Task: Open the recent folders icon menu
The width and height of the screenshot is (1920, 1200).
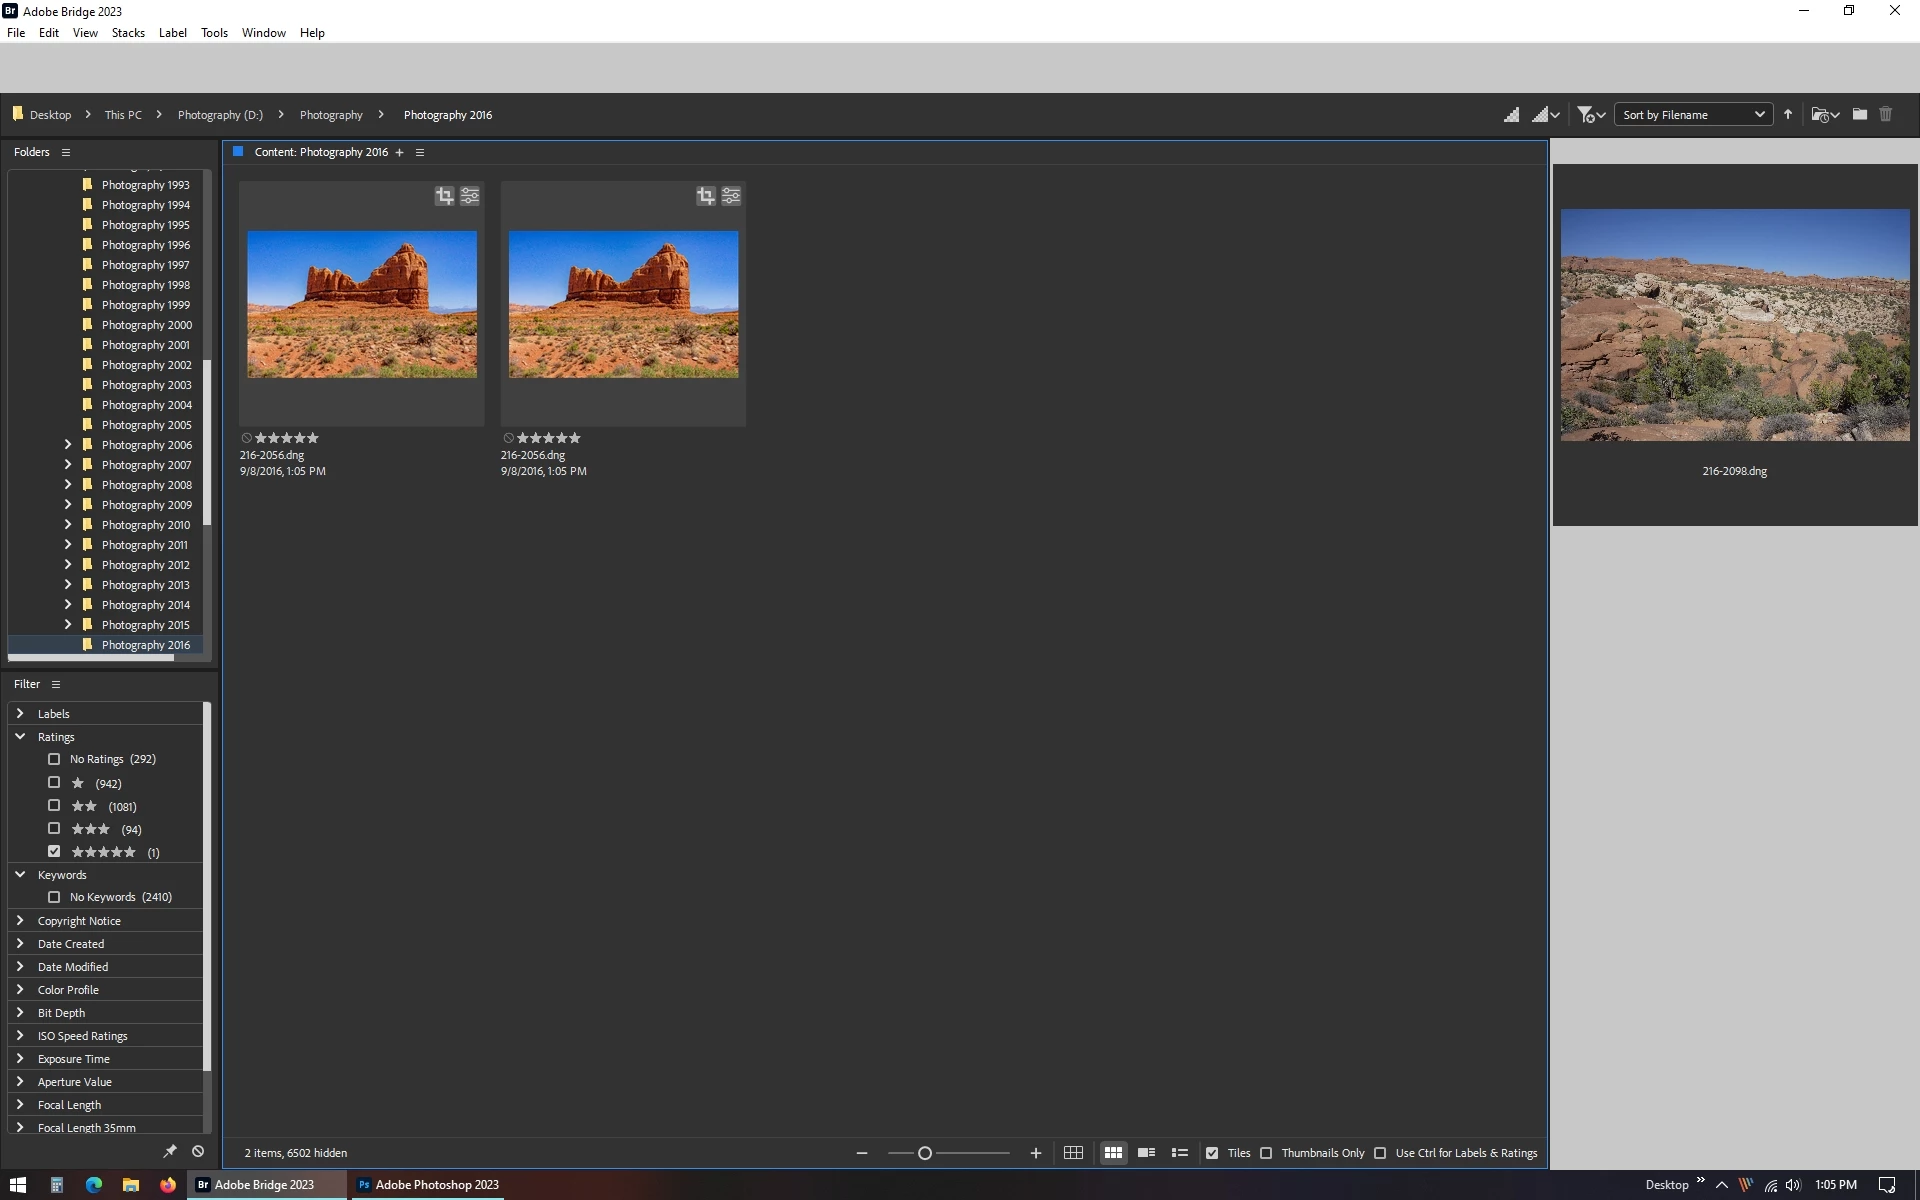Action: (1825, 115)
